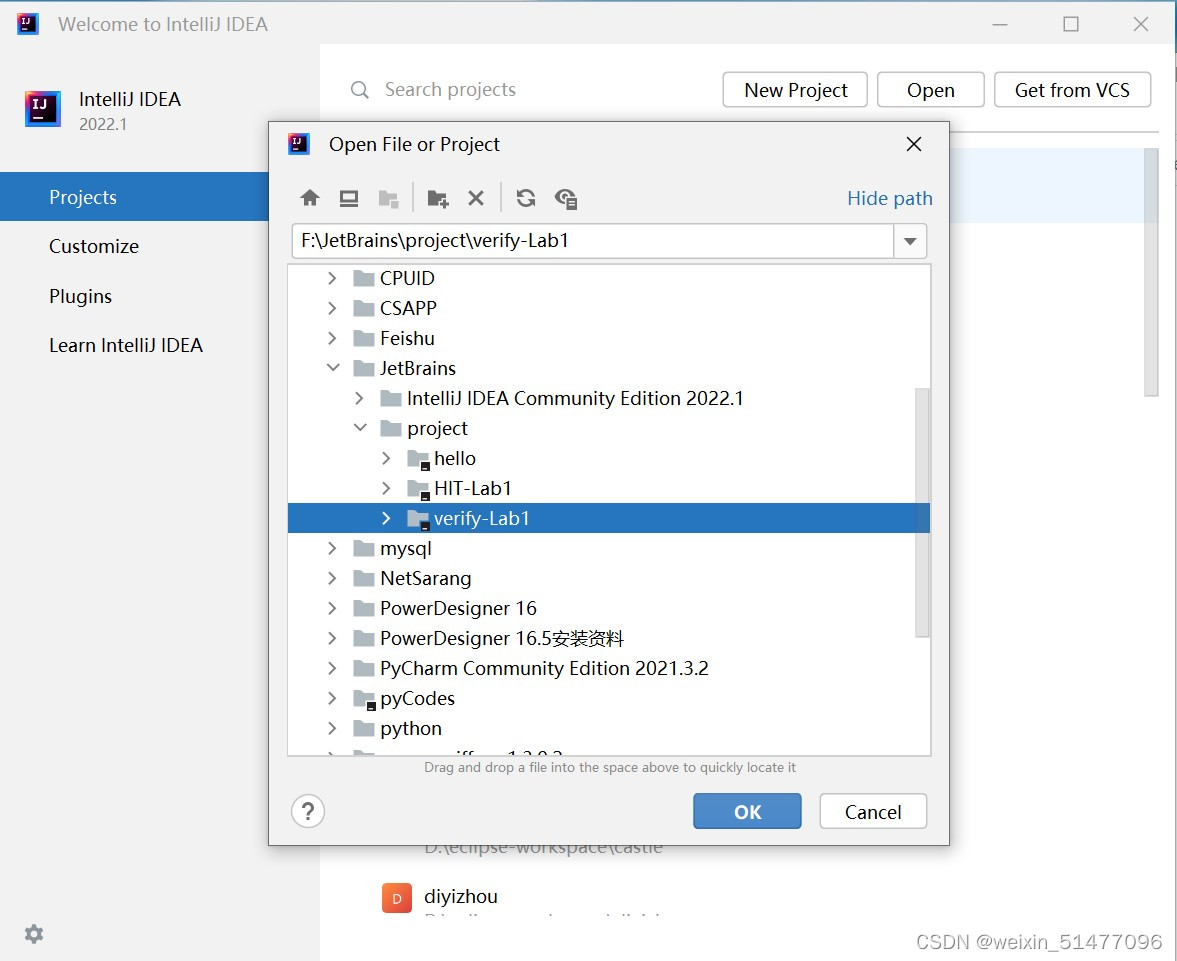Click the pyCodes folder icon
Image resolution: width=1177 pixels, height=961 pixels.
tap(364, 699)
